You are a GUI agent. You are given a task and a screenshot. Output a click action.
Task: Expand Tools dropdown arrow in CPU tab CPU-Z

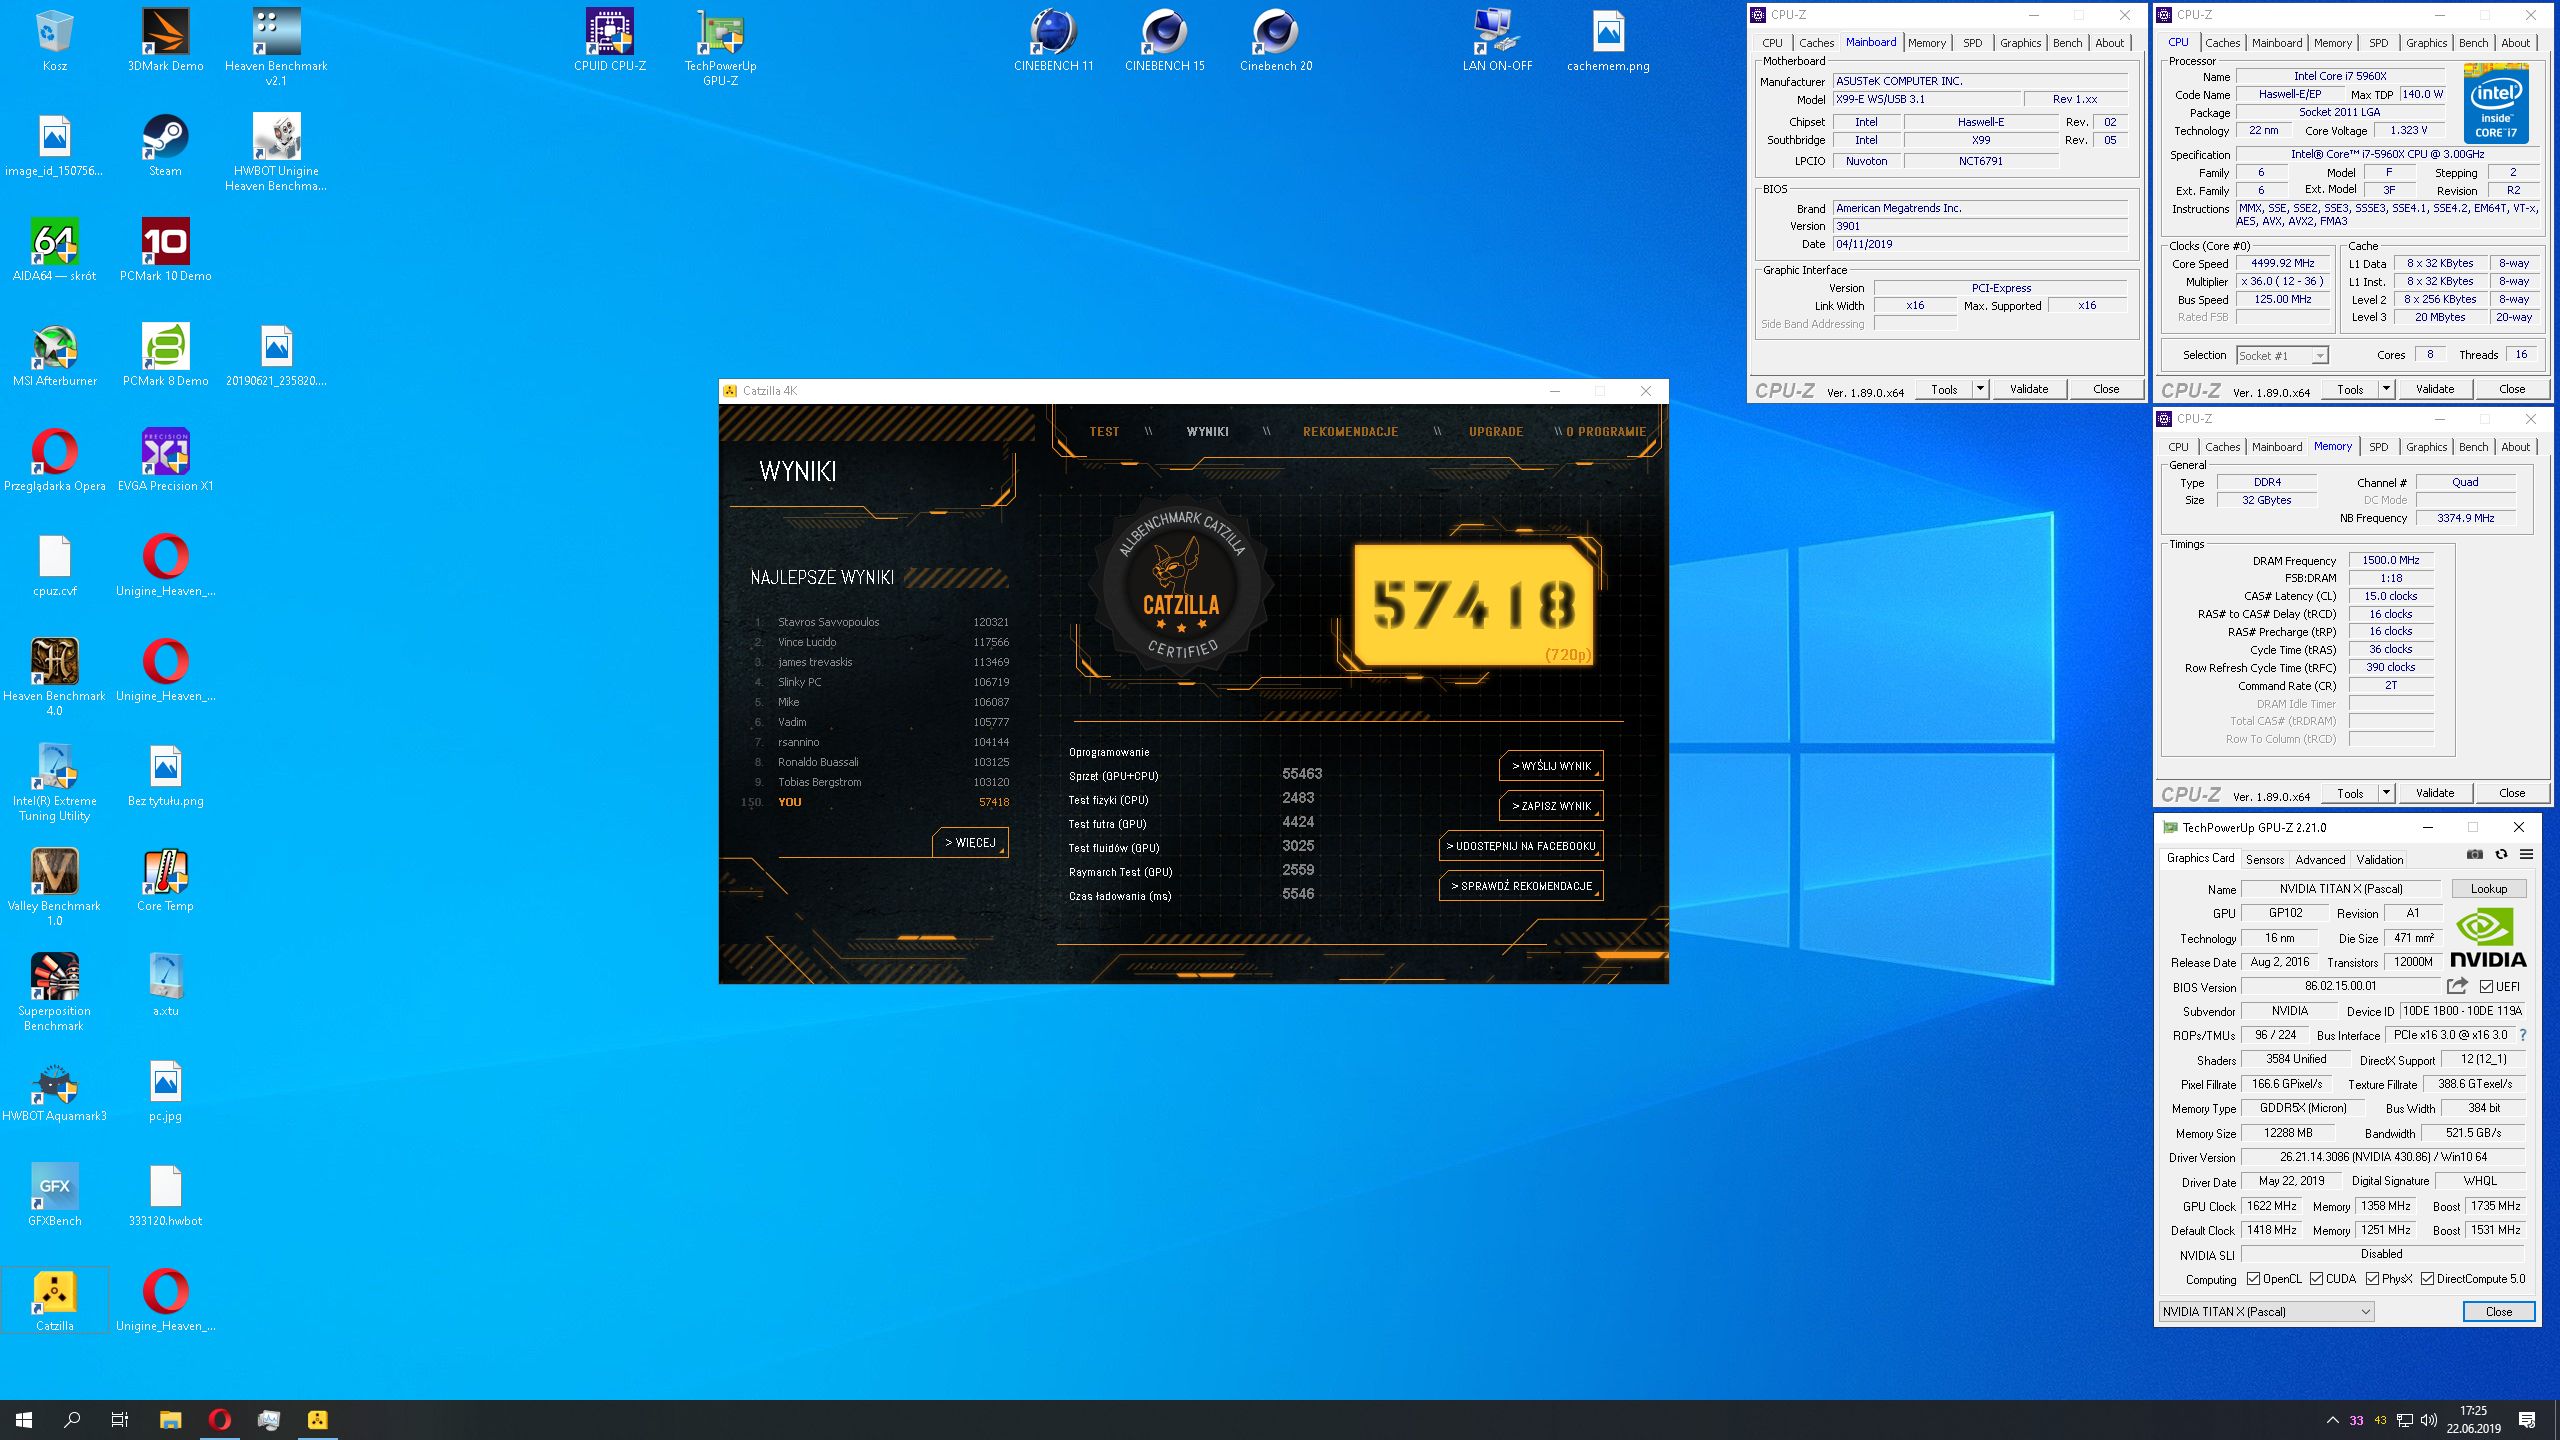[x=2386, y=389]
